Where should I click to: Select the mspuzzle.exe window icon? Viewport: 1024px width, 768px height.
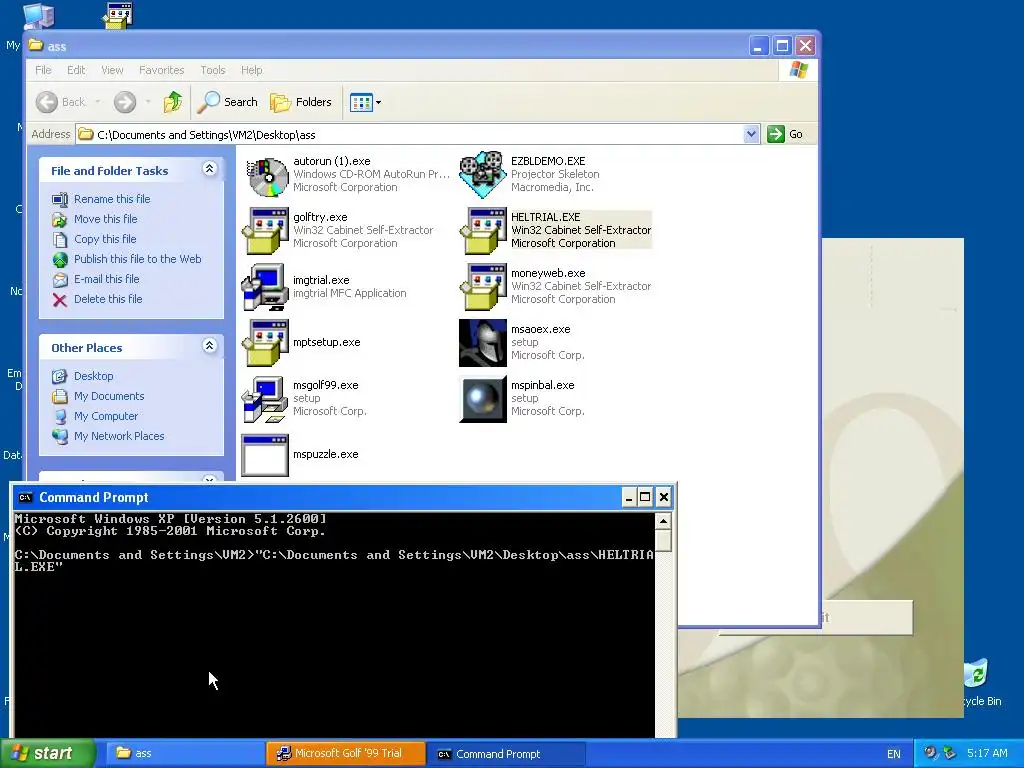tap(265, 455)
